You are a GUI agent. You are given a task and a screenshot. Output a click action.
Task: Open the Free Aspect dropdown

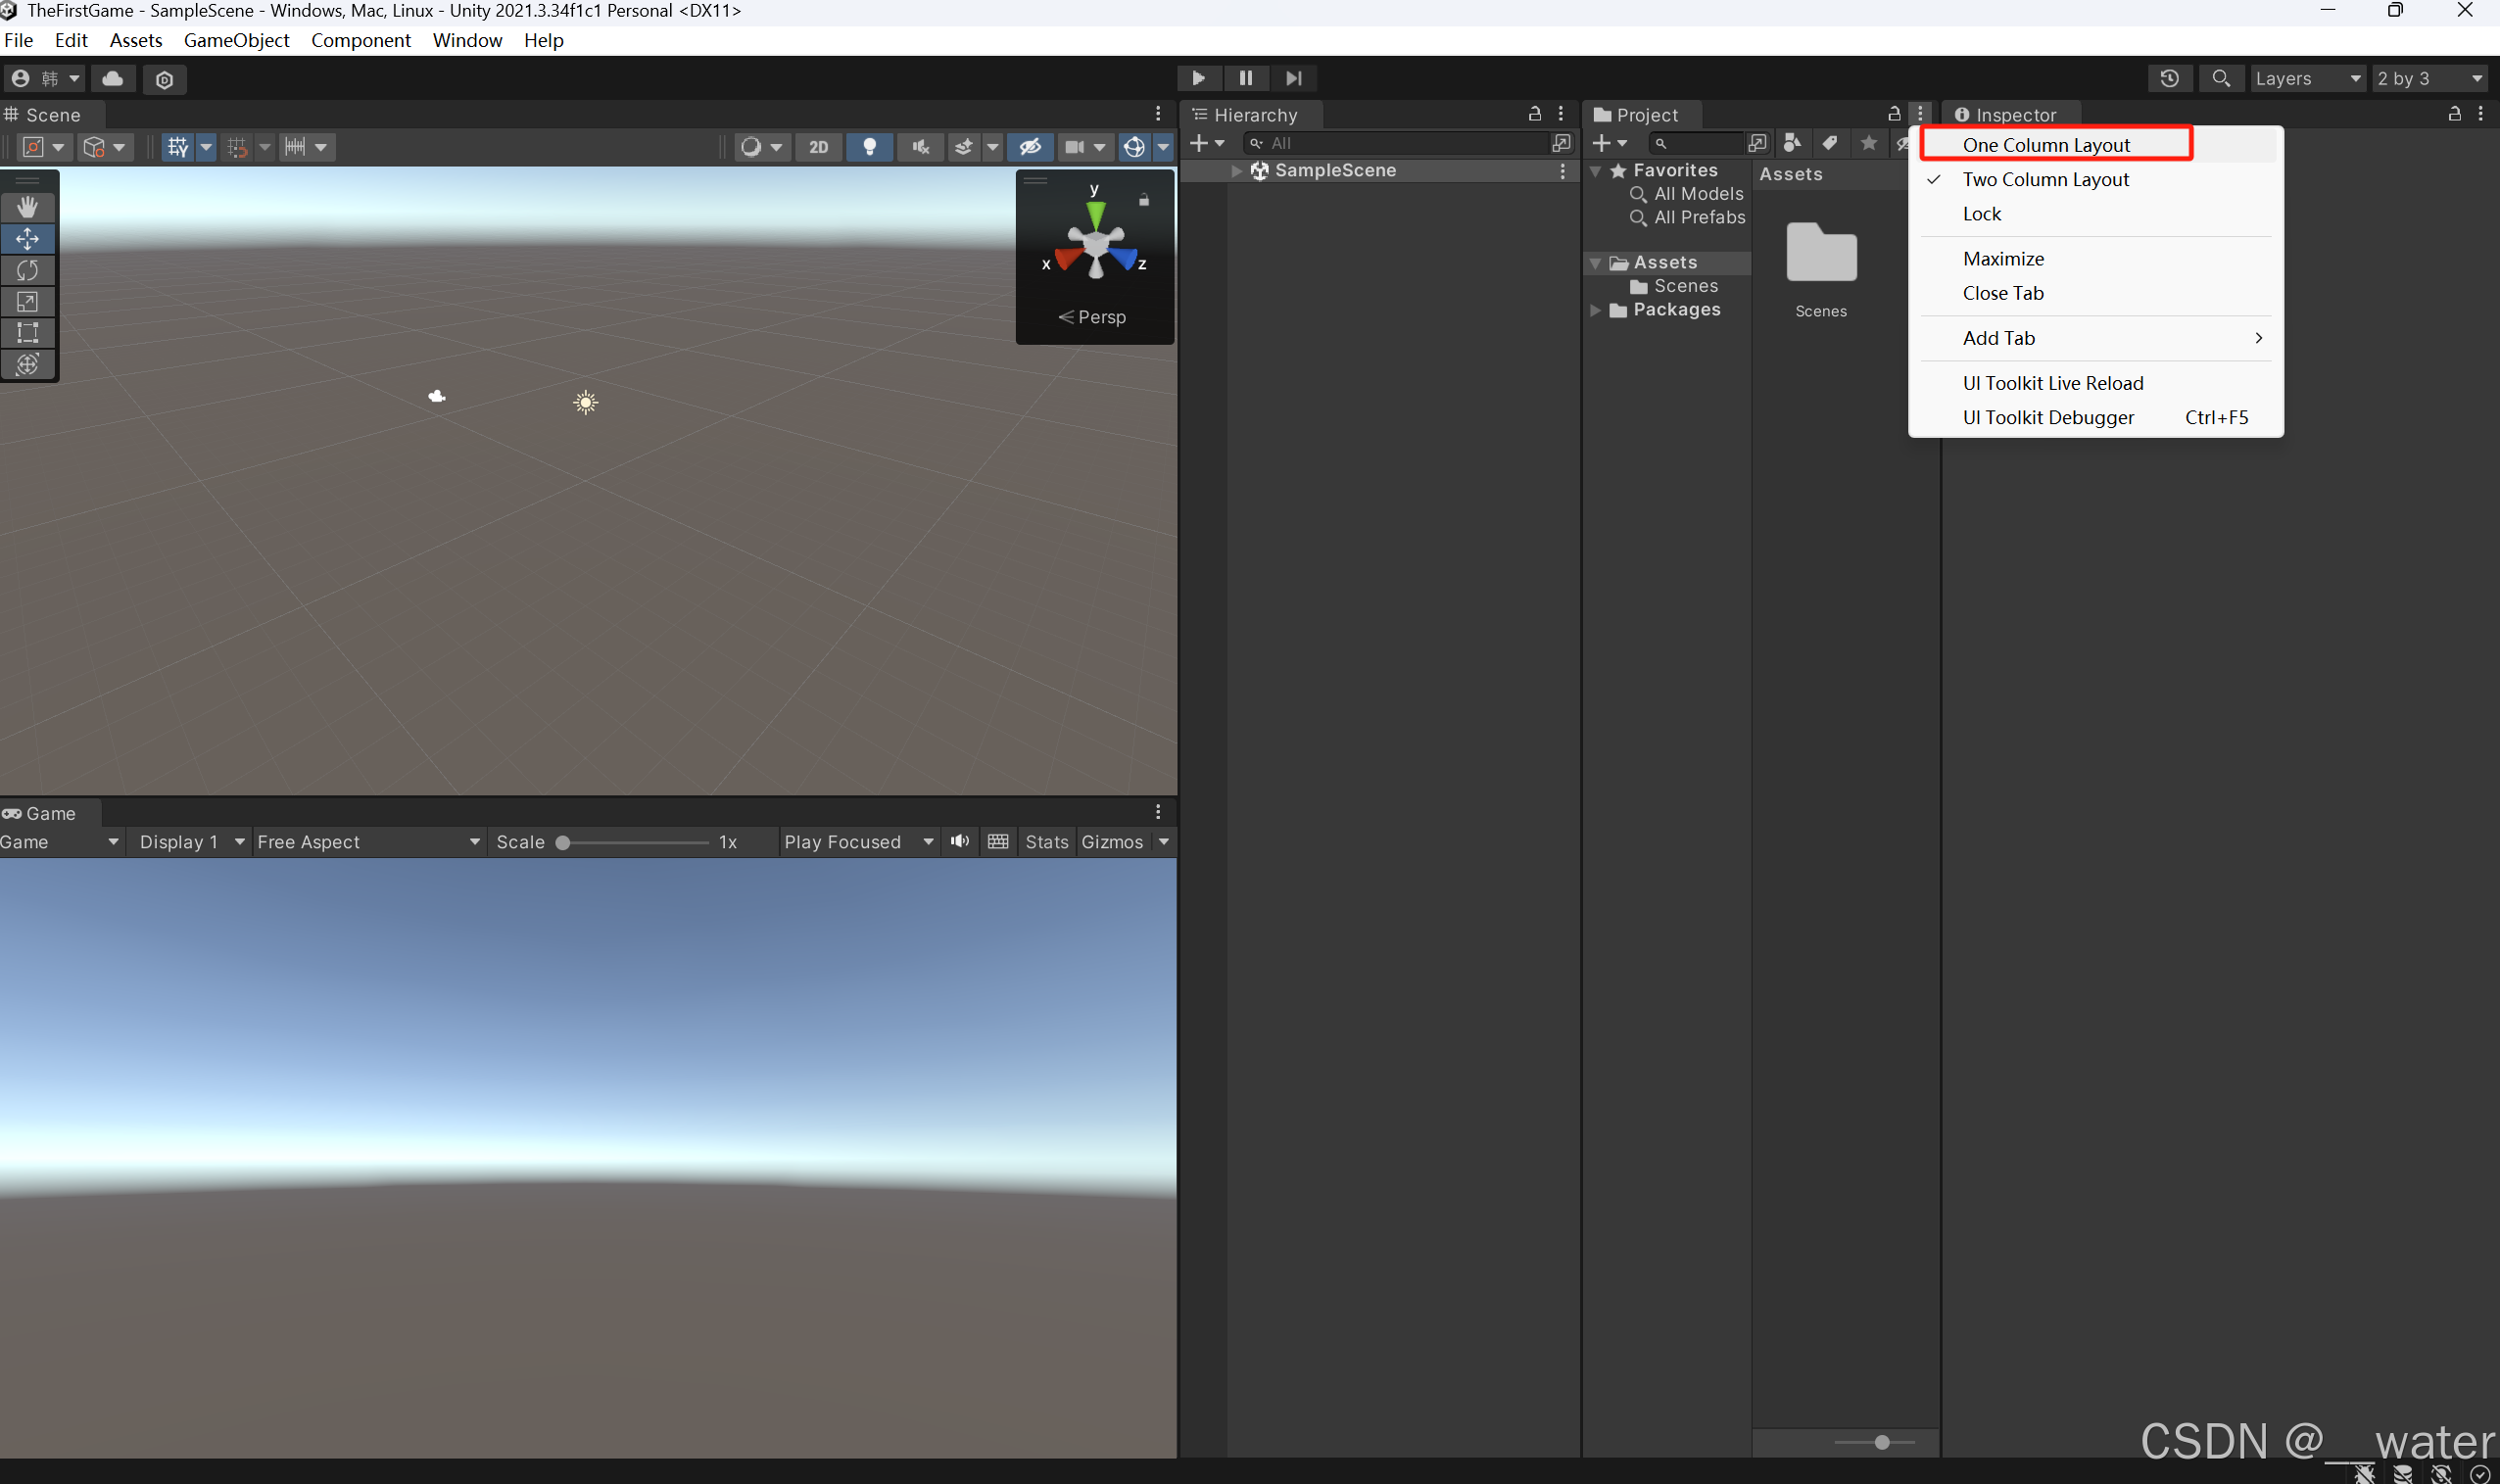367,842
